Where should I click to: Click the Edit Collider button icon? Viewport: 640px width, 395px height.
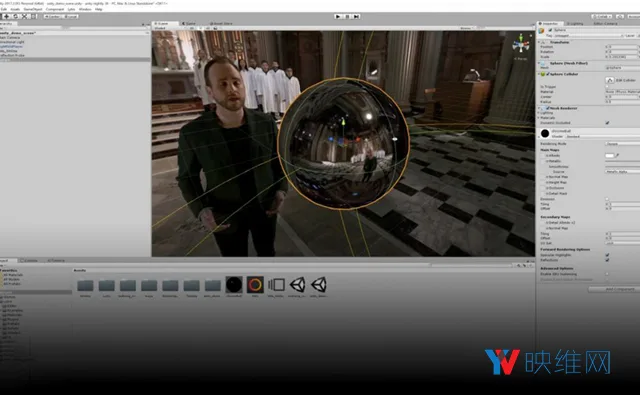point(610,80)
